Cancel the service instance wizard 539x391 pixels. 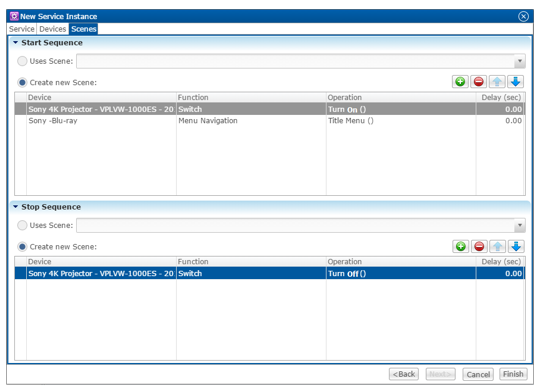[x=478, y=374]
